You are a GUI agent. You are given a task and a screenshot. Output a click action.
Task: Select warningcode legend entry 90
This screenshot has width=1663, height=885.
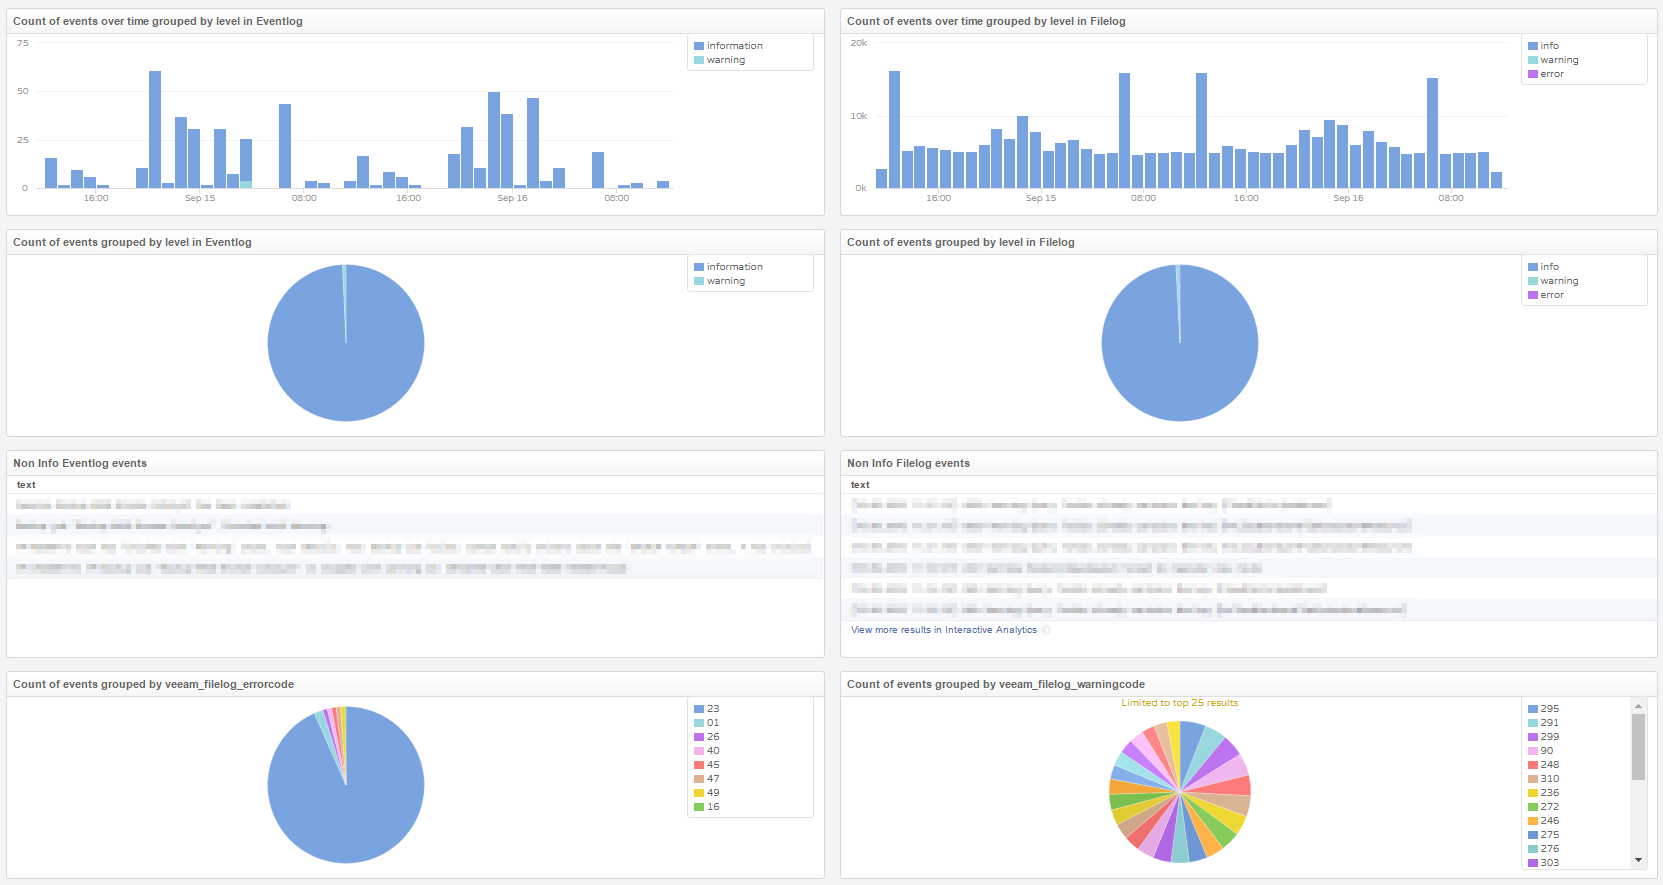pyautogui.click(x=1541, y=751)
